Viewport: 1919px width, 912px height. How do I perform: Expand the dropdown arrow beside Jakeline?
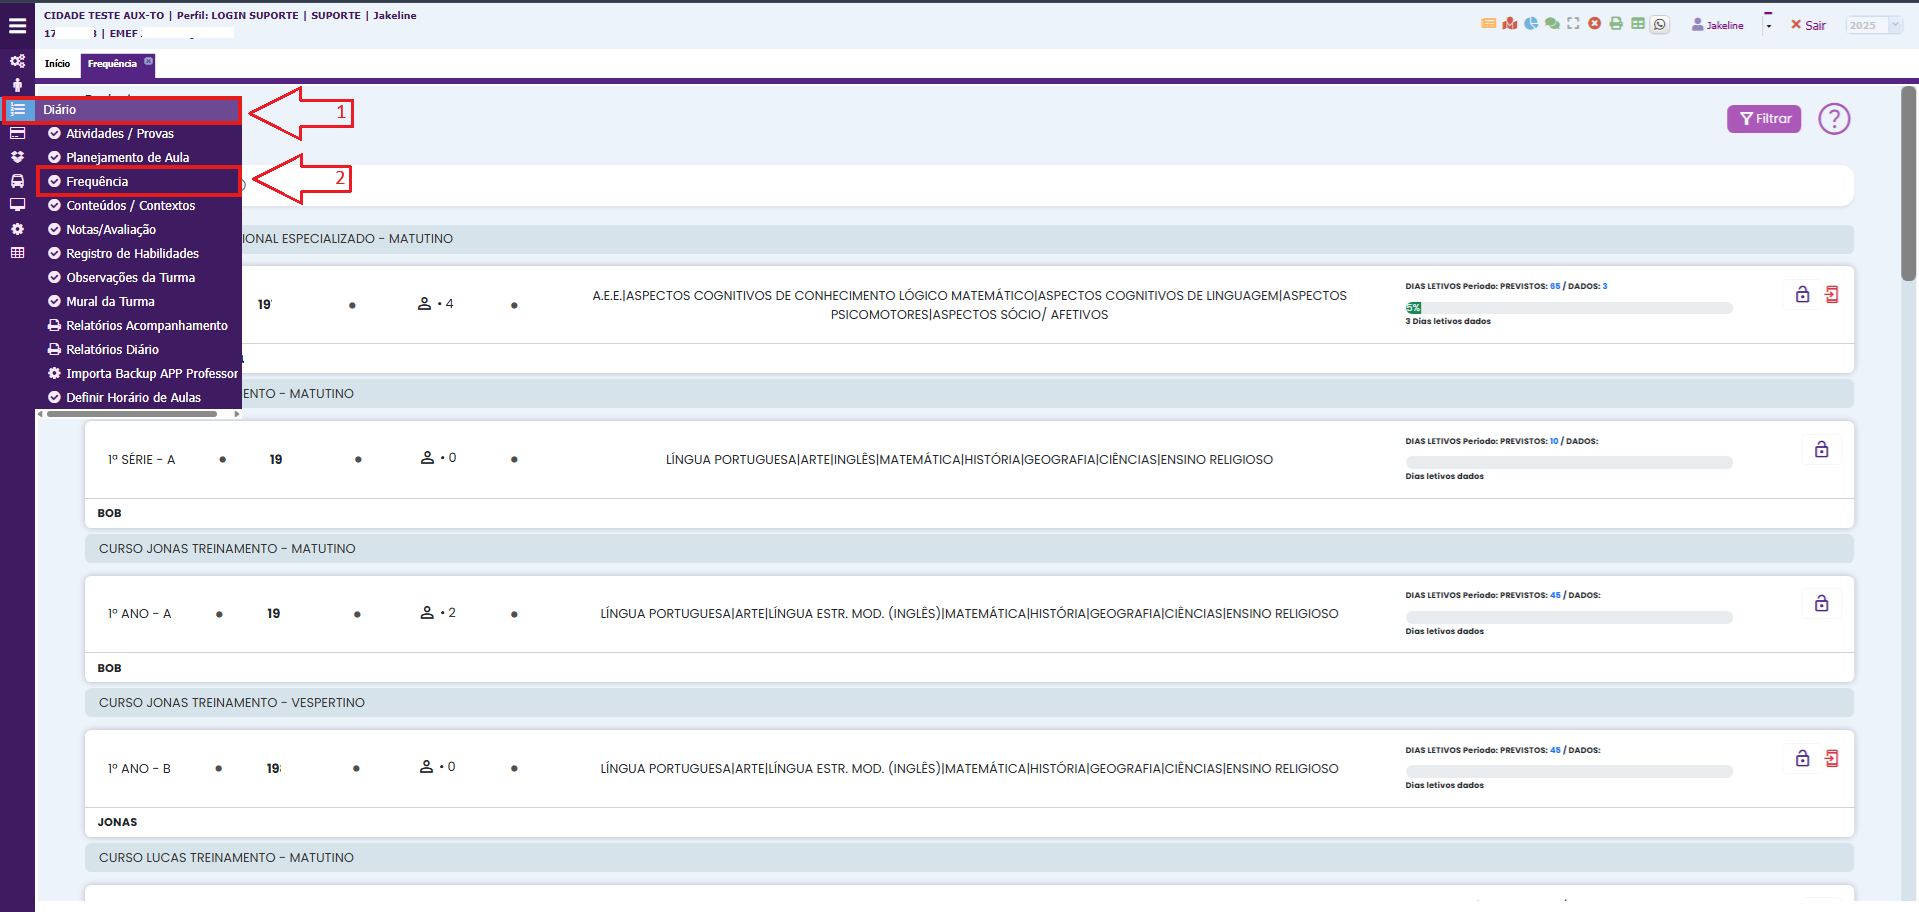1768,25
